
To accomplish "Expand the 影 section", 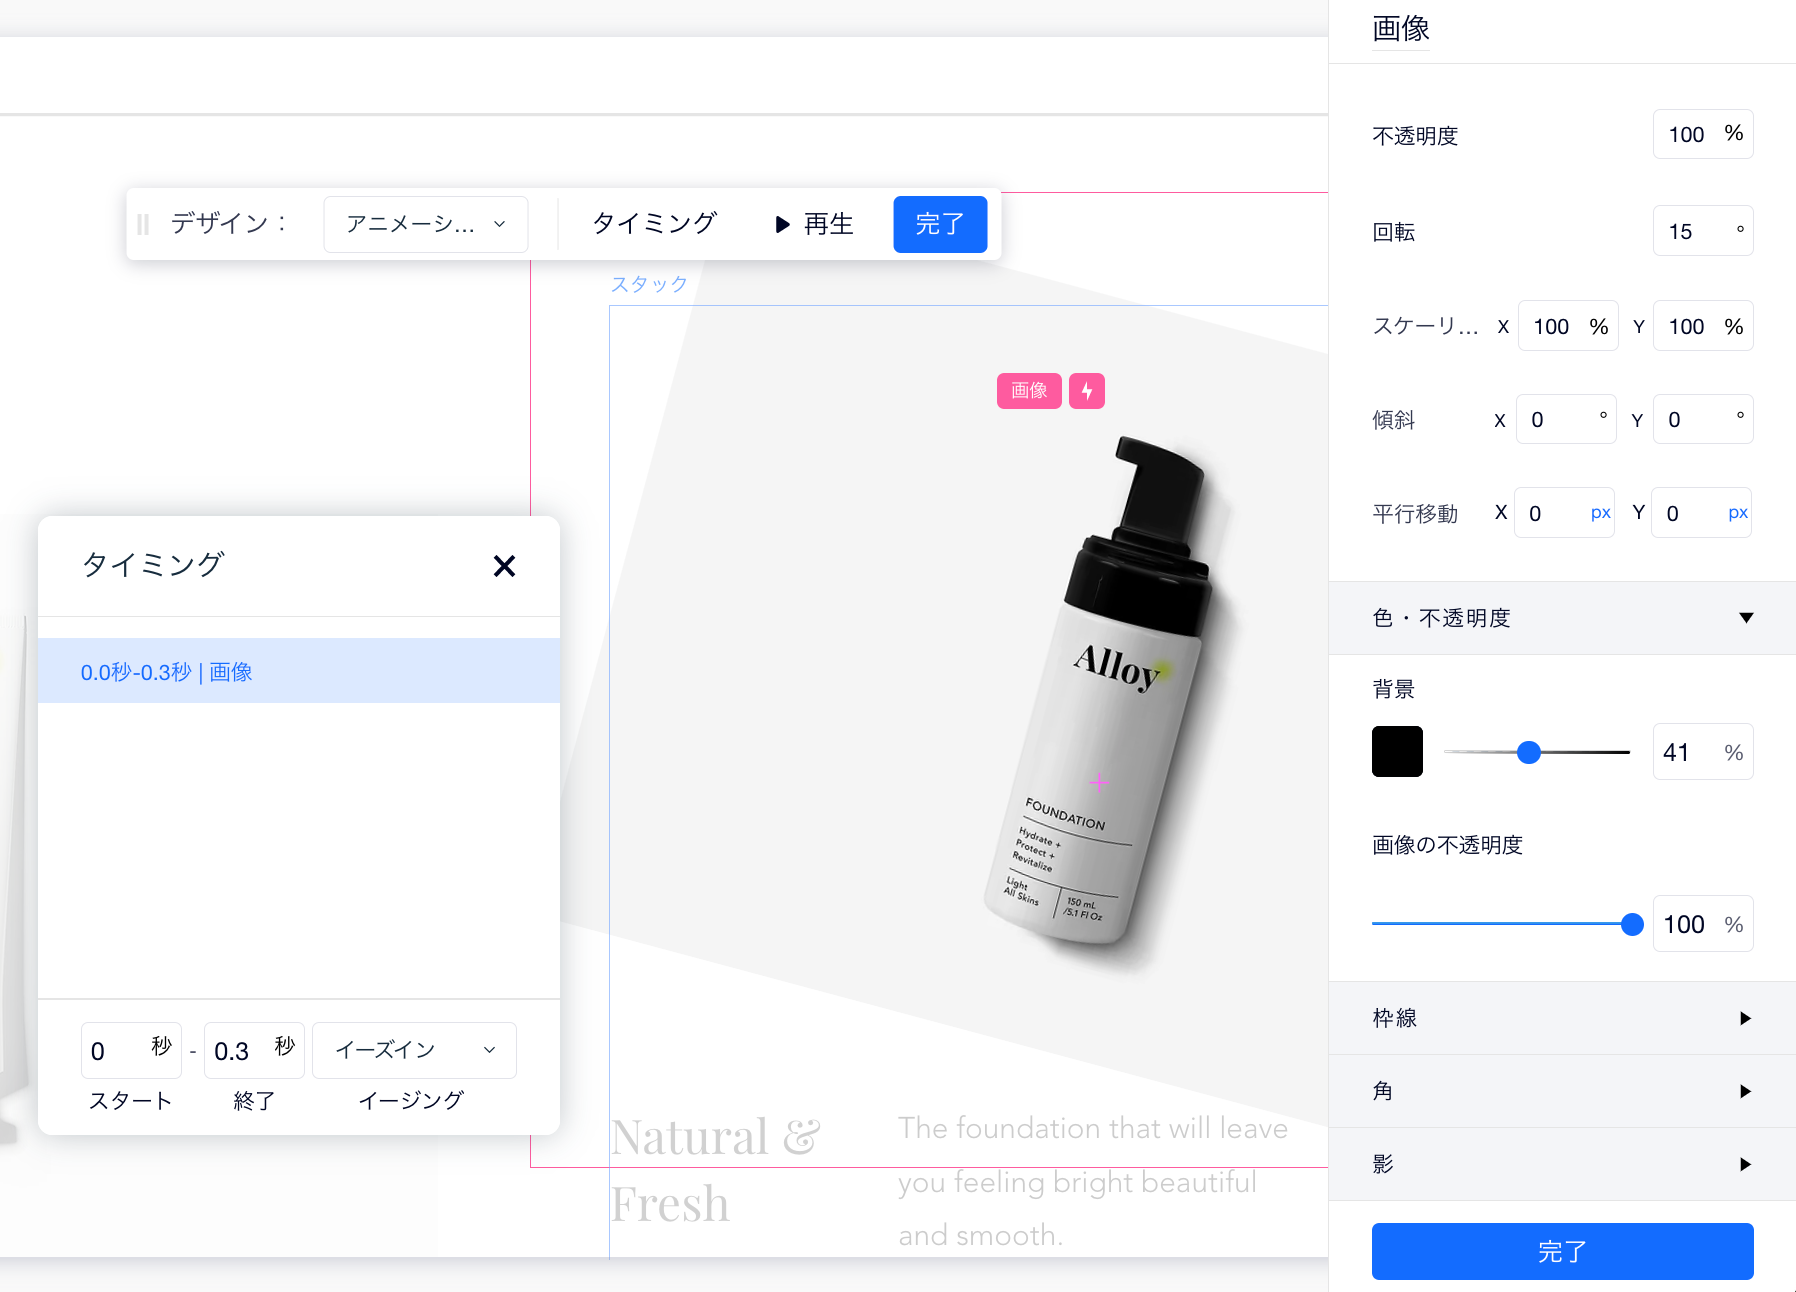I will click(x=1562, y=1164).
